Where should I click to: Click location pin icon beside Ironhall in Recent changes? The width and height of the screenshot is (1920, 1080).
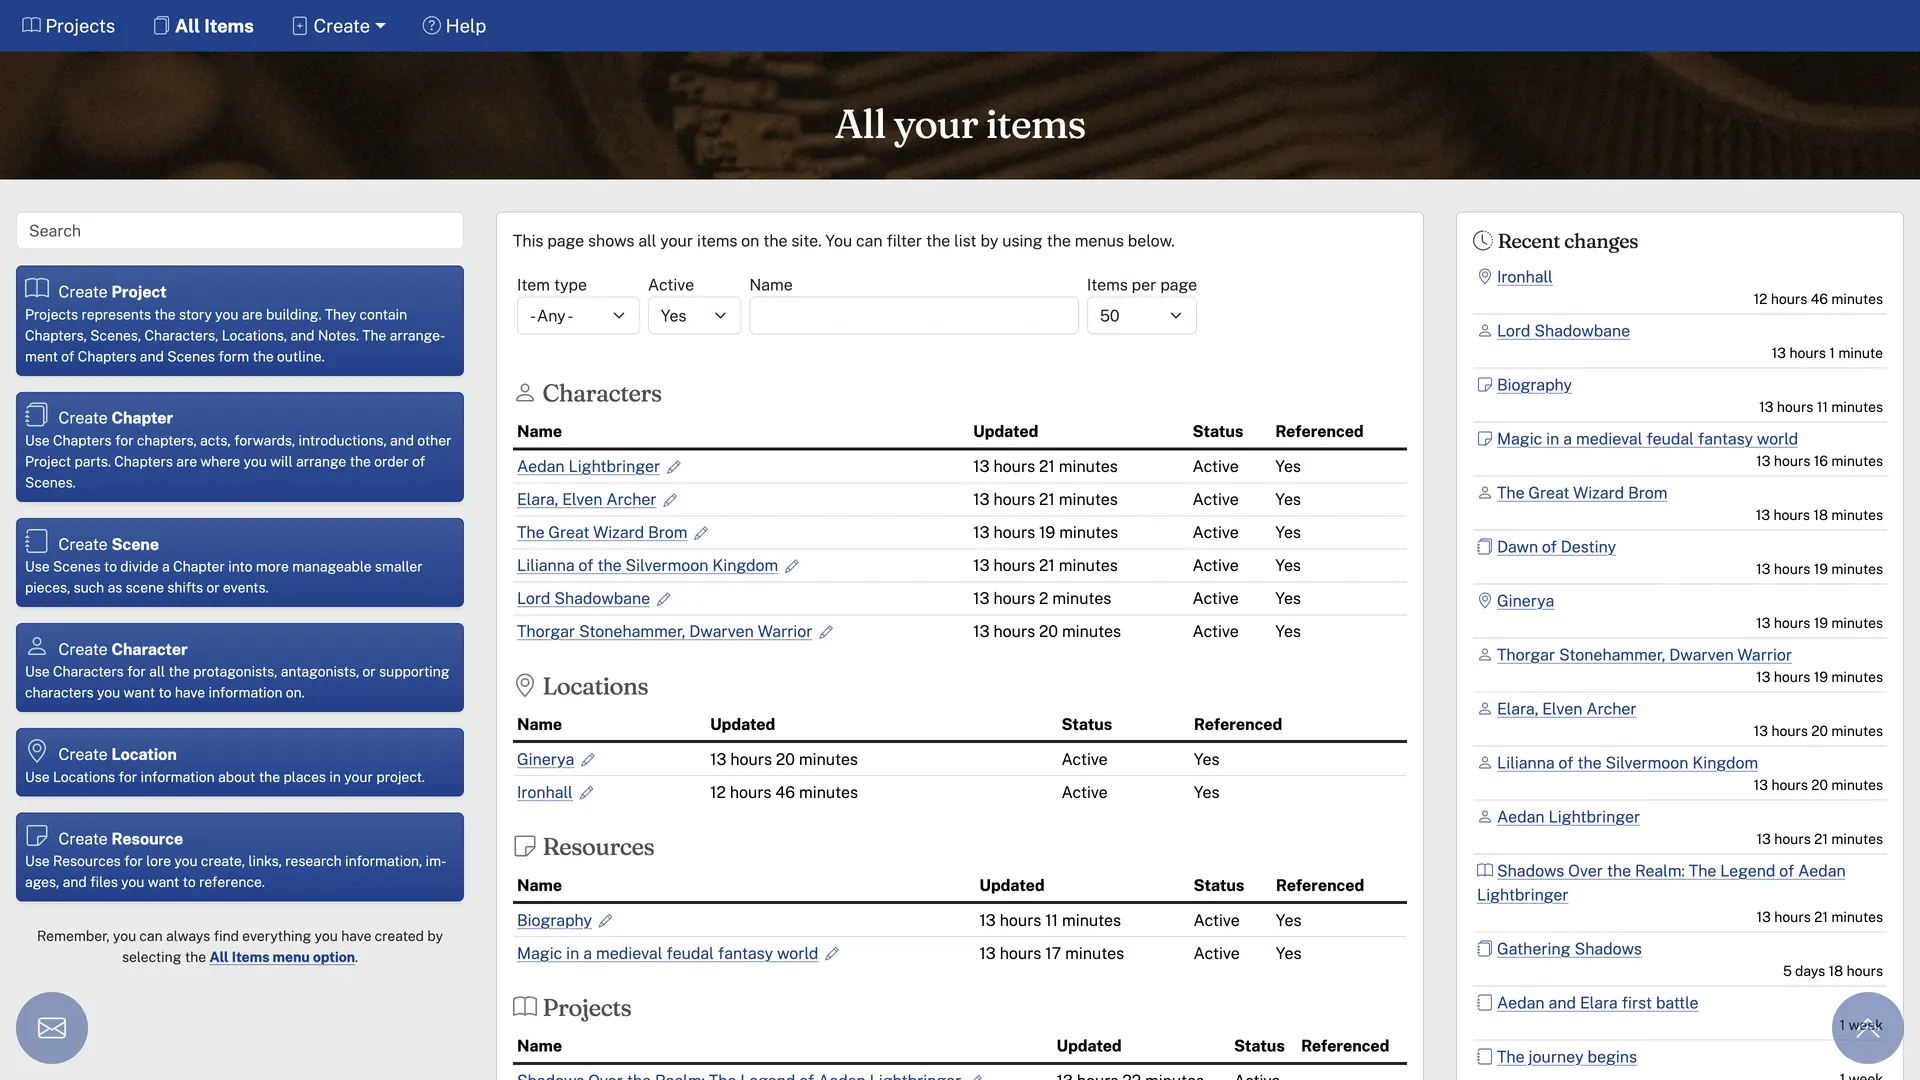click(1485, 277)
